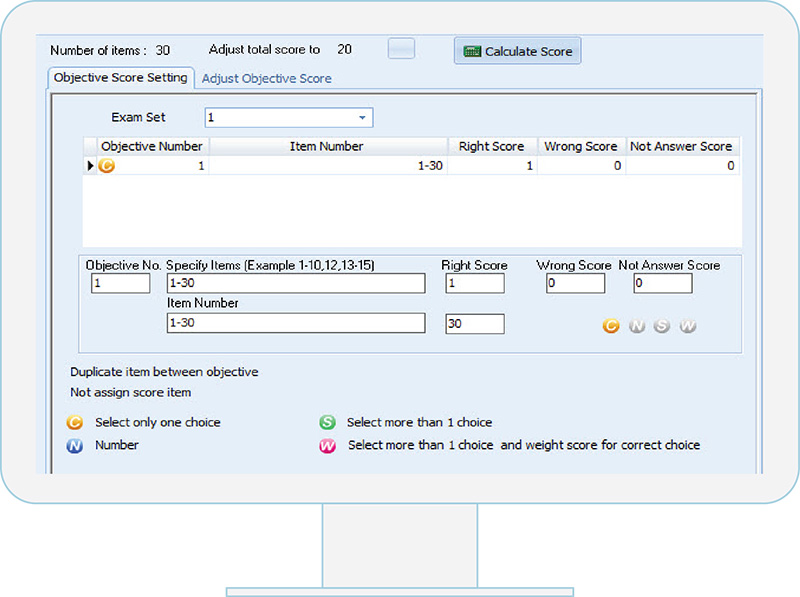
Task: Click the Wrong Score input field
Action: tap(576, 283)
